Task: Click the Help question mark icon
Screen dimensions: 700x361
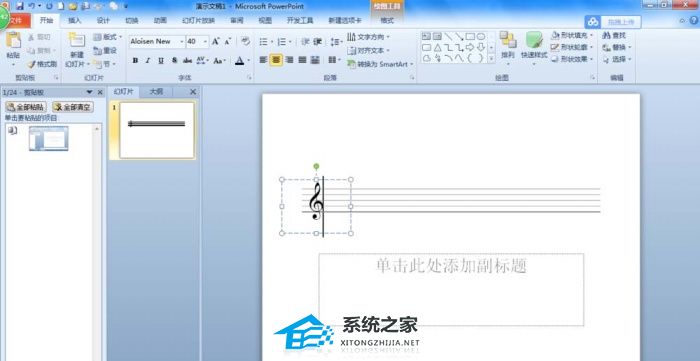Action: 694,21
